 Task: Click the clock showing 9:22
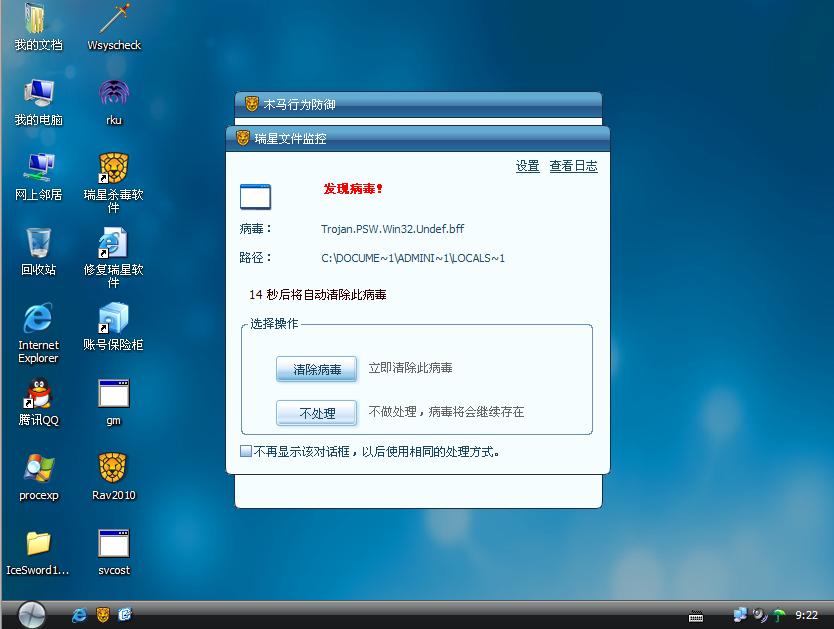(x=806, y=615)
